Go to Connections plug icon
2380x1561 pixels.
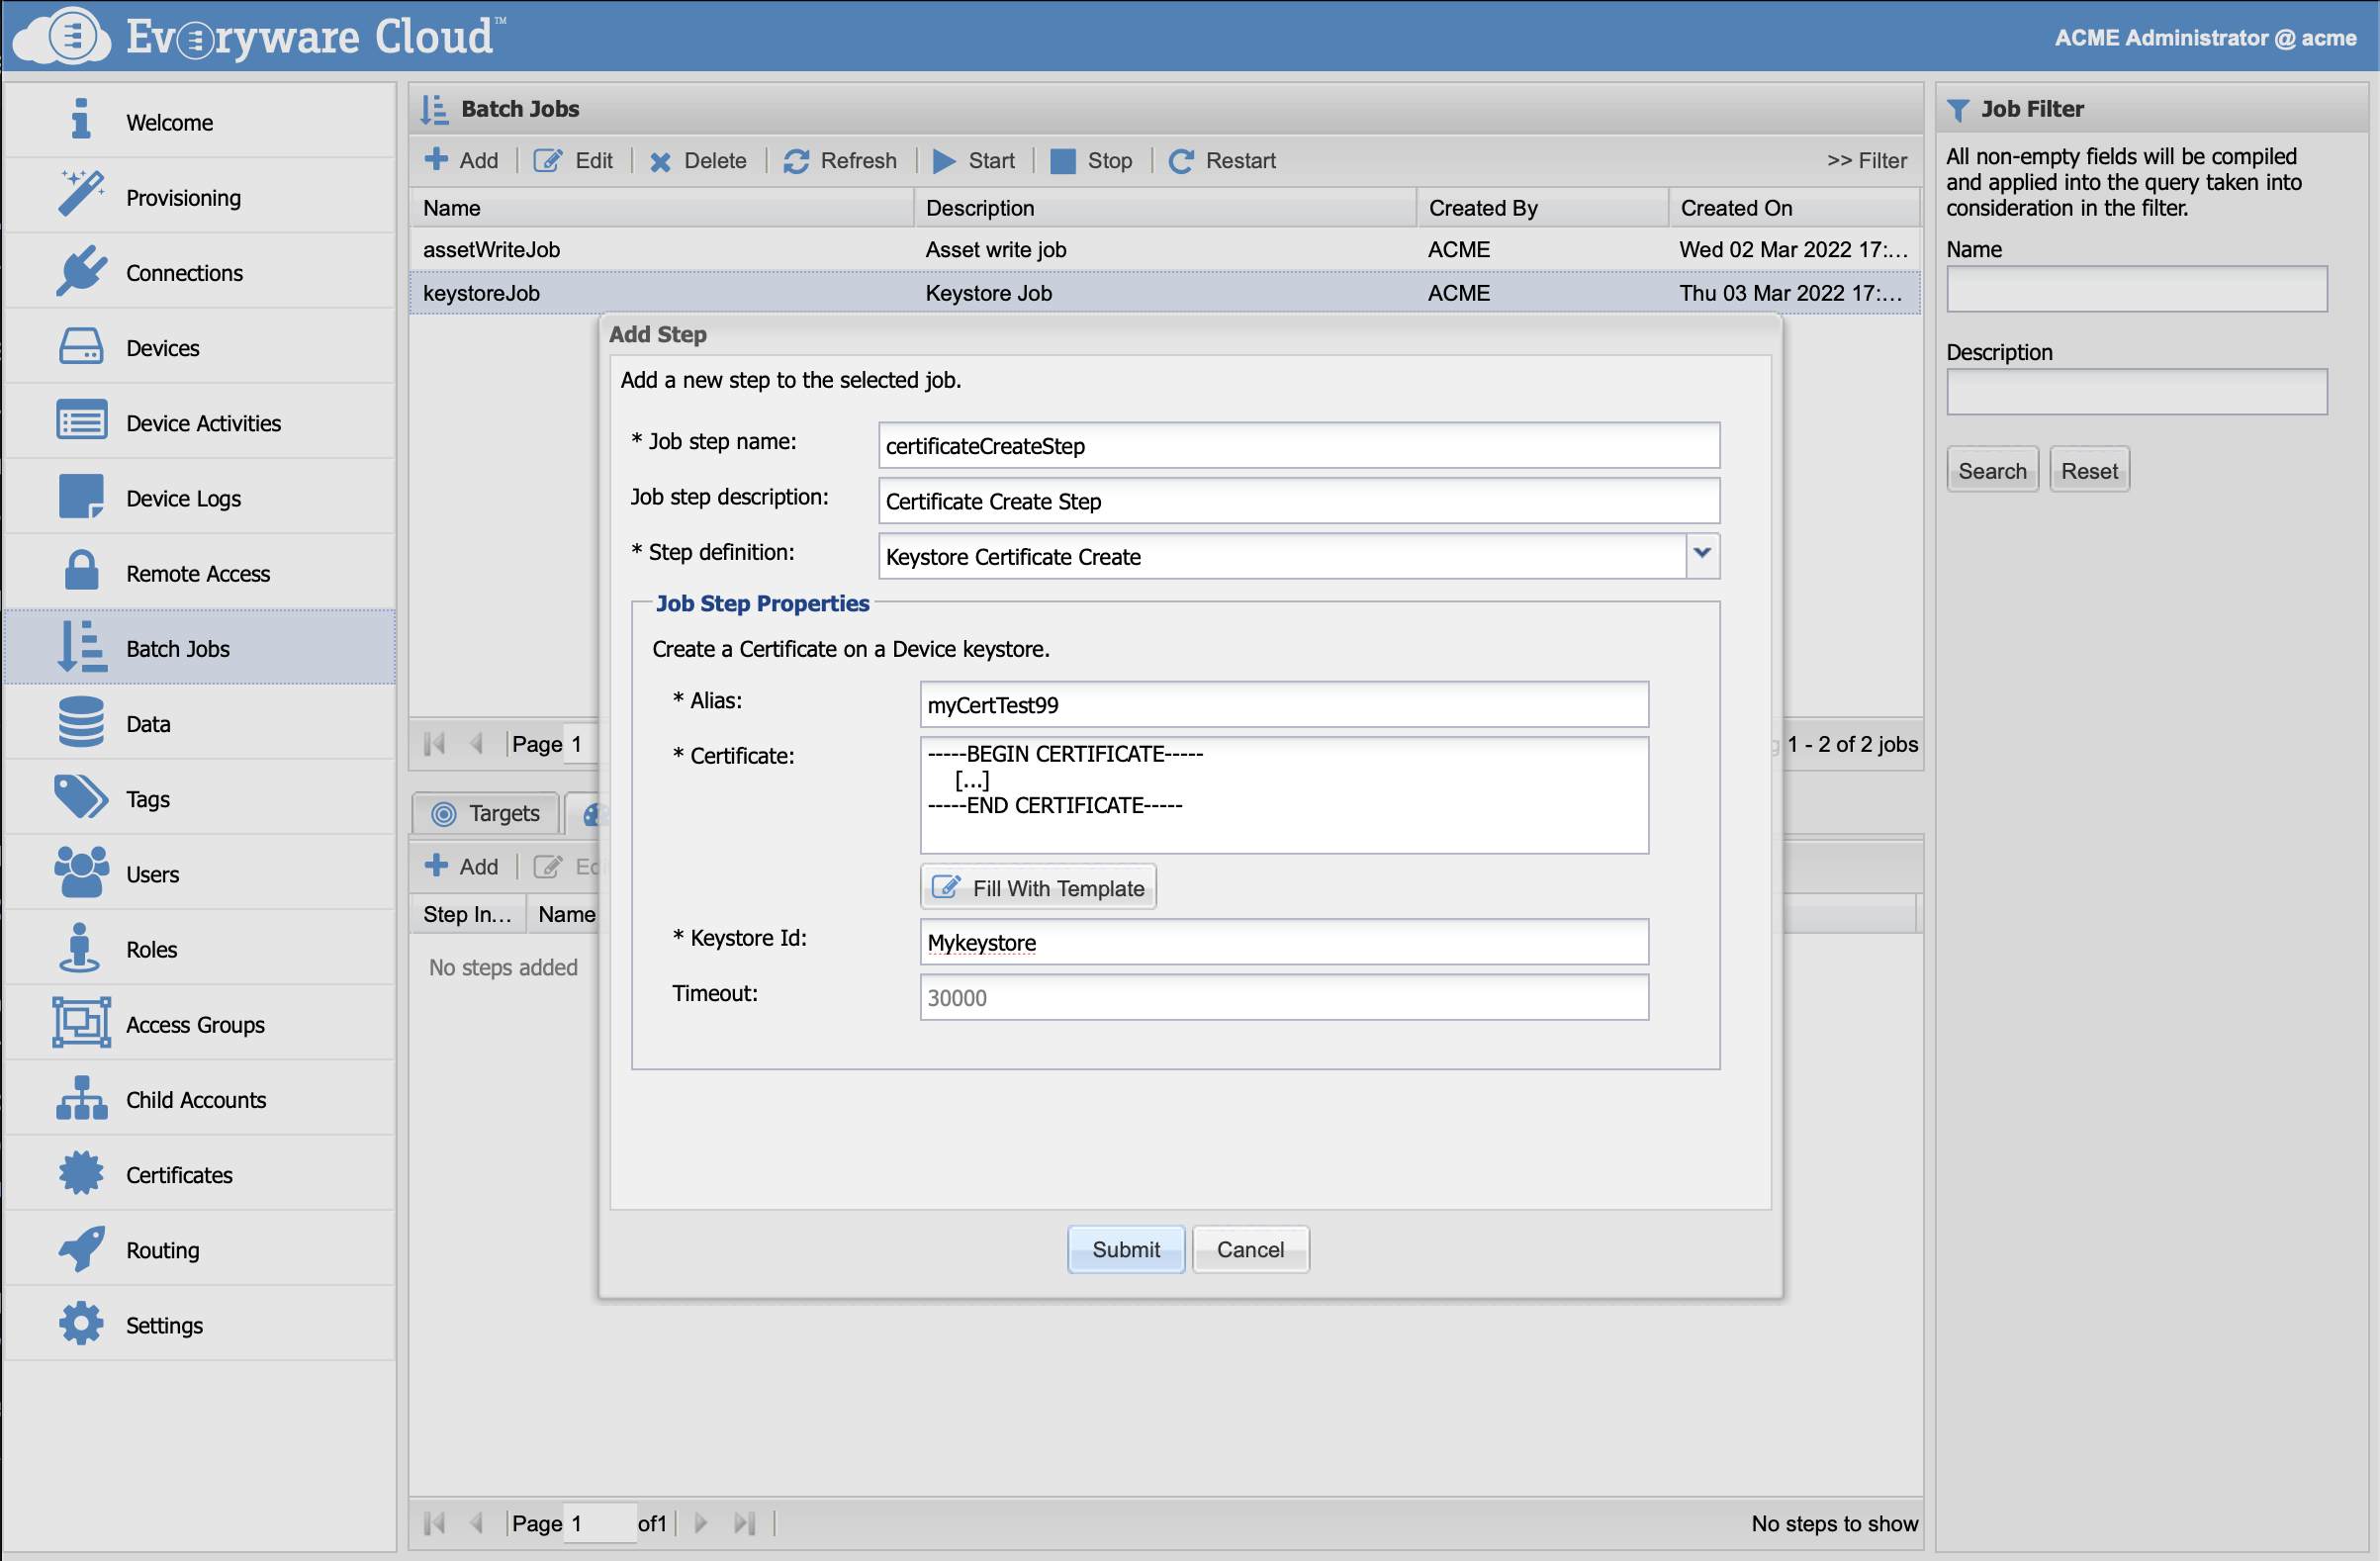(81, 270)
